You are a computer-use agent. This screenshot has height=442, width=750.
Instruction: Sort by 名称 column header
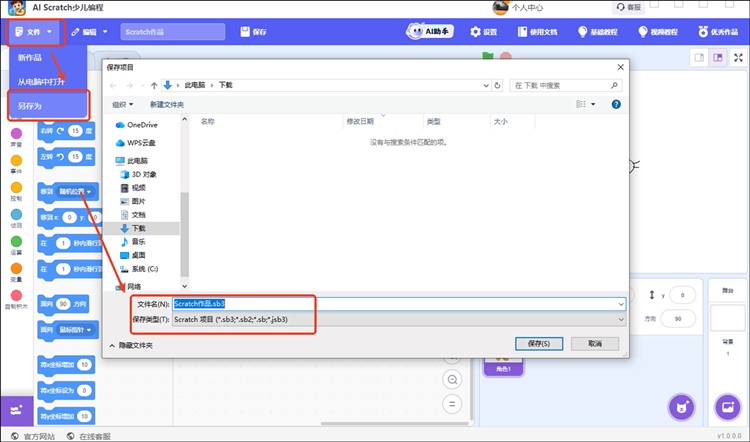pos(208,122)
